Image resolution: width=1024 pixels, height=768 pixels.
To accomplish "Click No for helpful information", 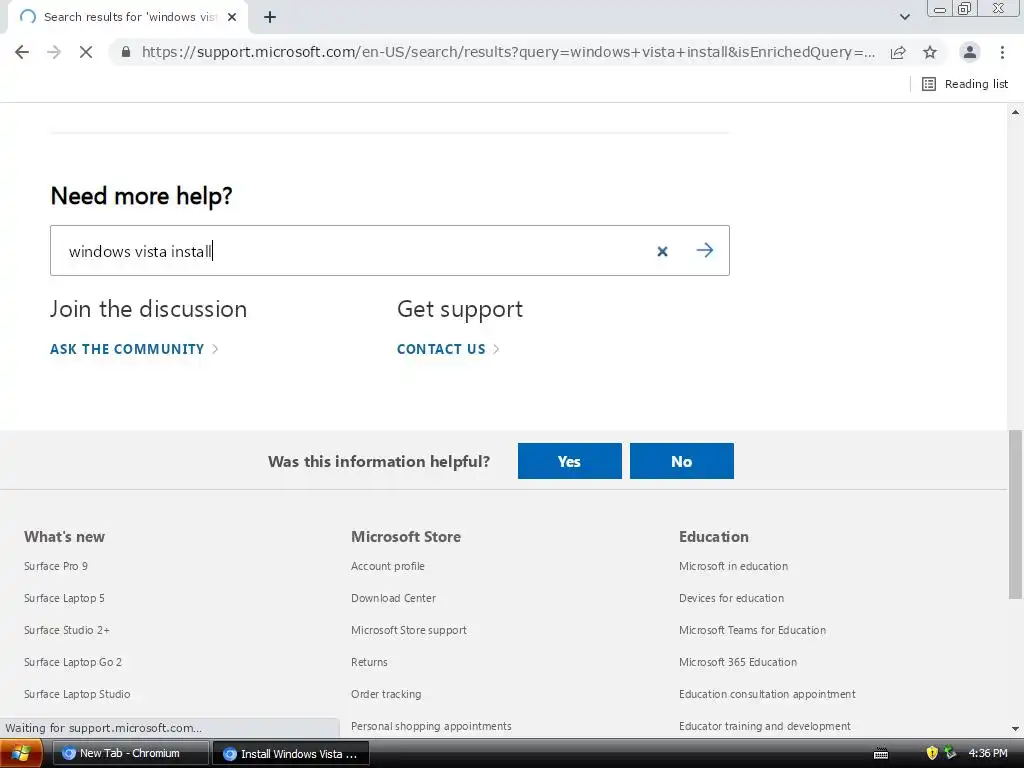I will 682,461.
